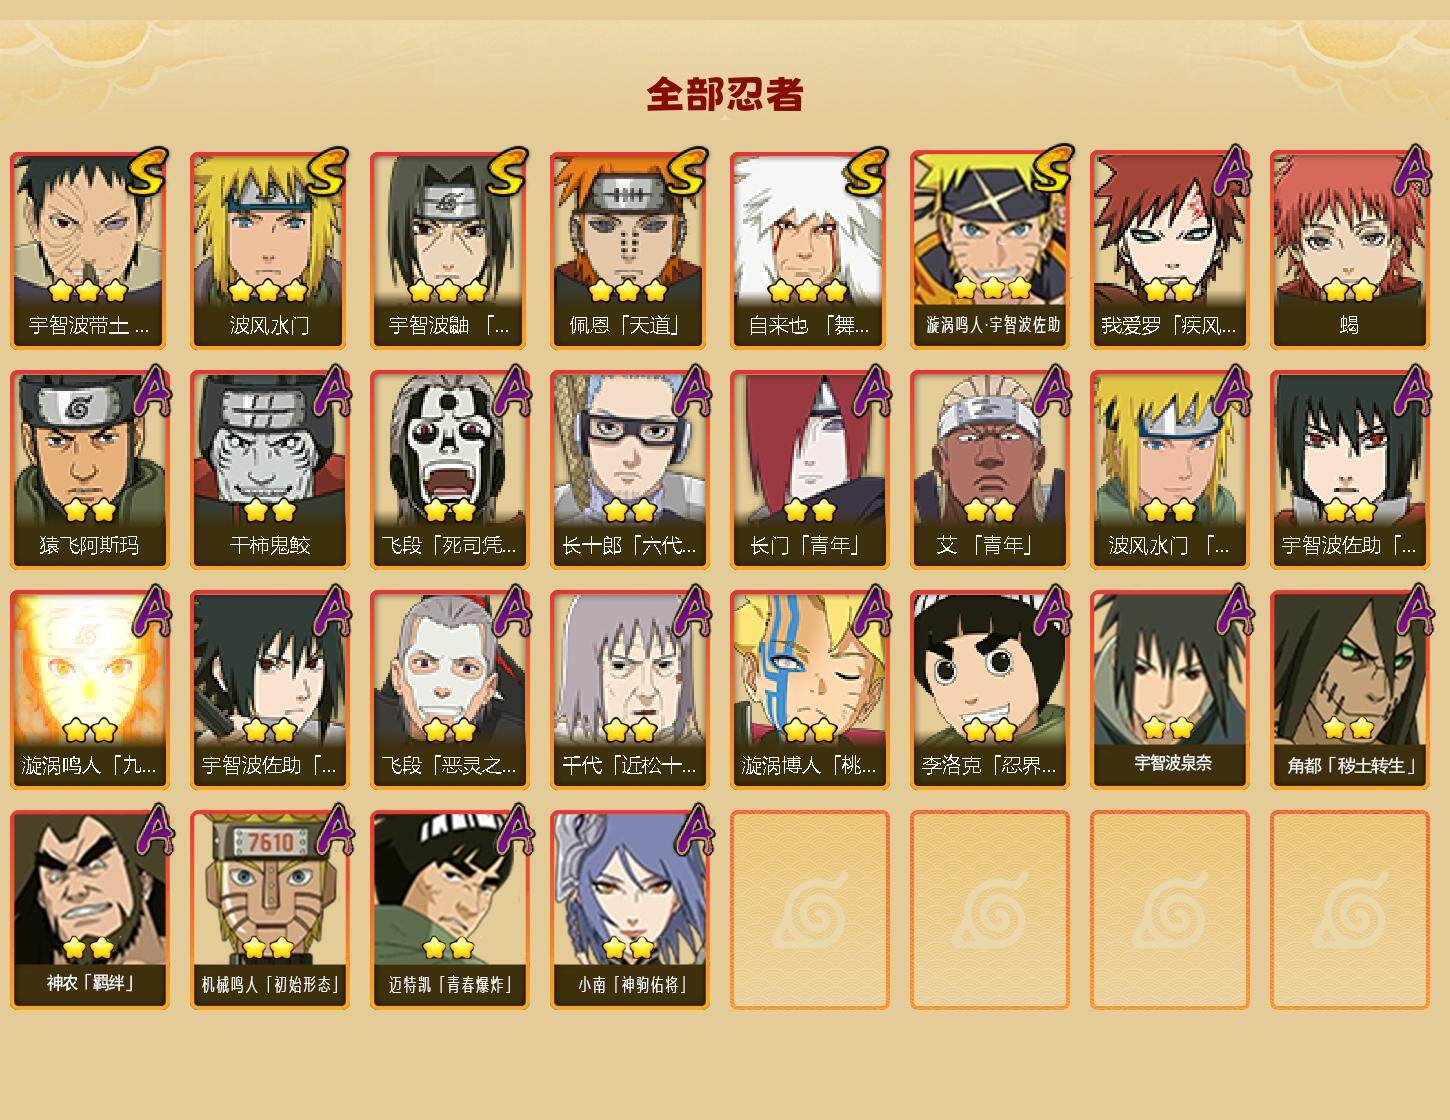1450x1120 pixels.
Task: Pick the 长门「青年」ninja card
Action: point(810,470)
